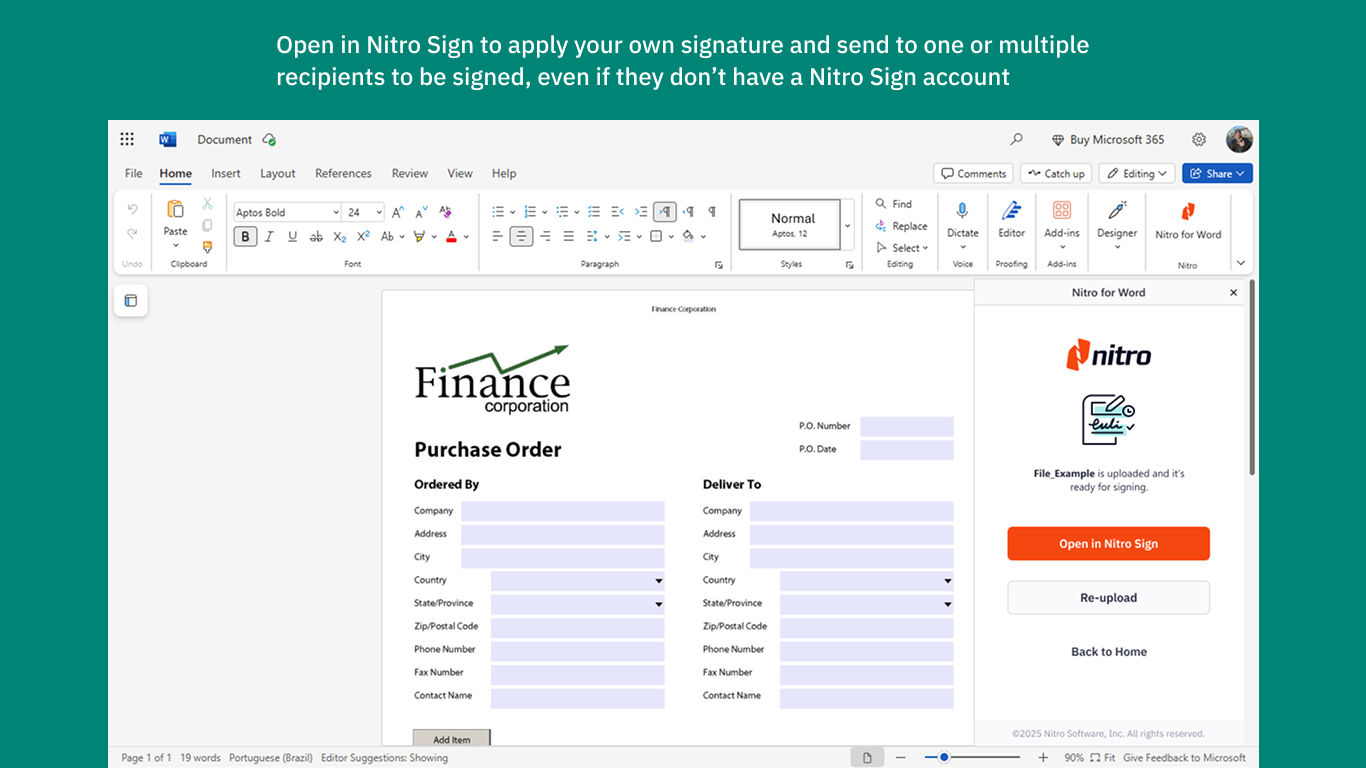Open the Designer tool in ribbon

point(1117,211)
